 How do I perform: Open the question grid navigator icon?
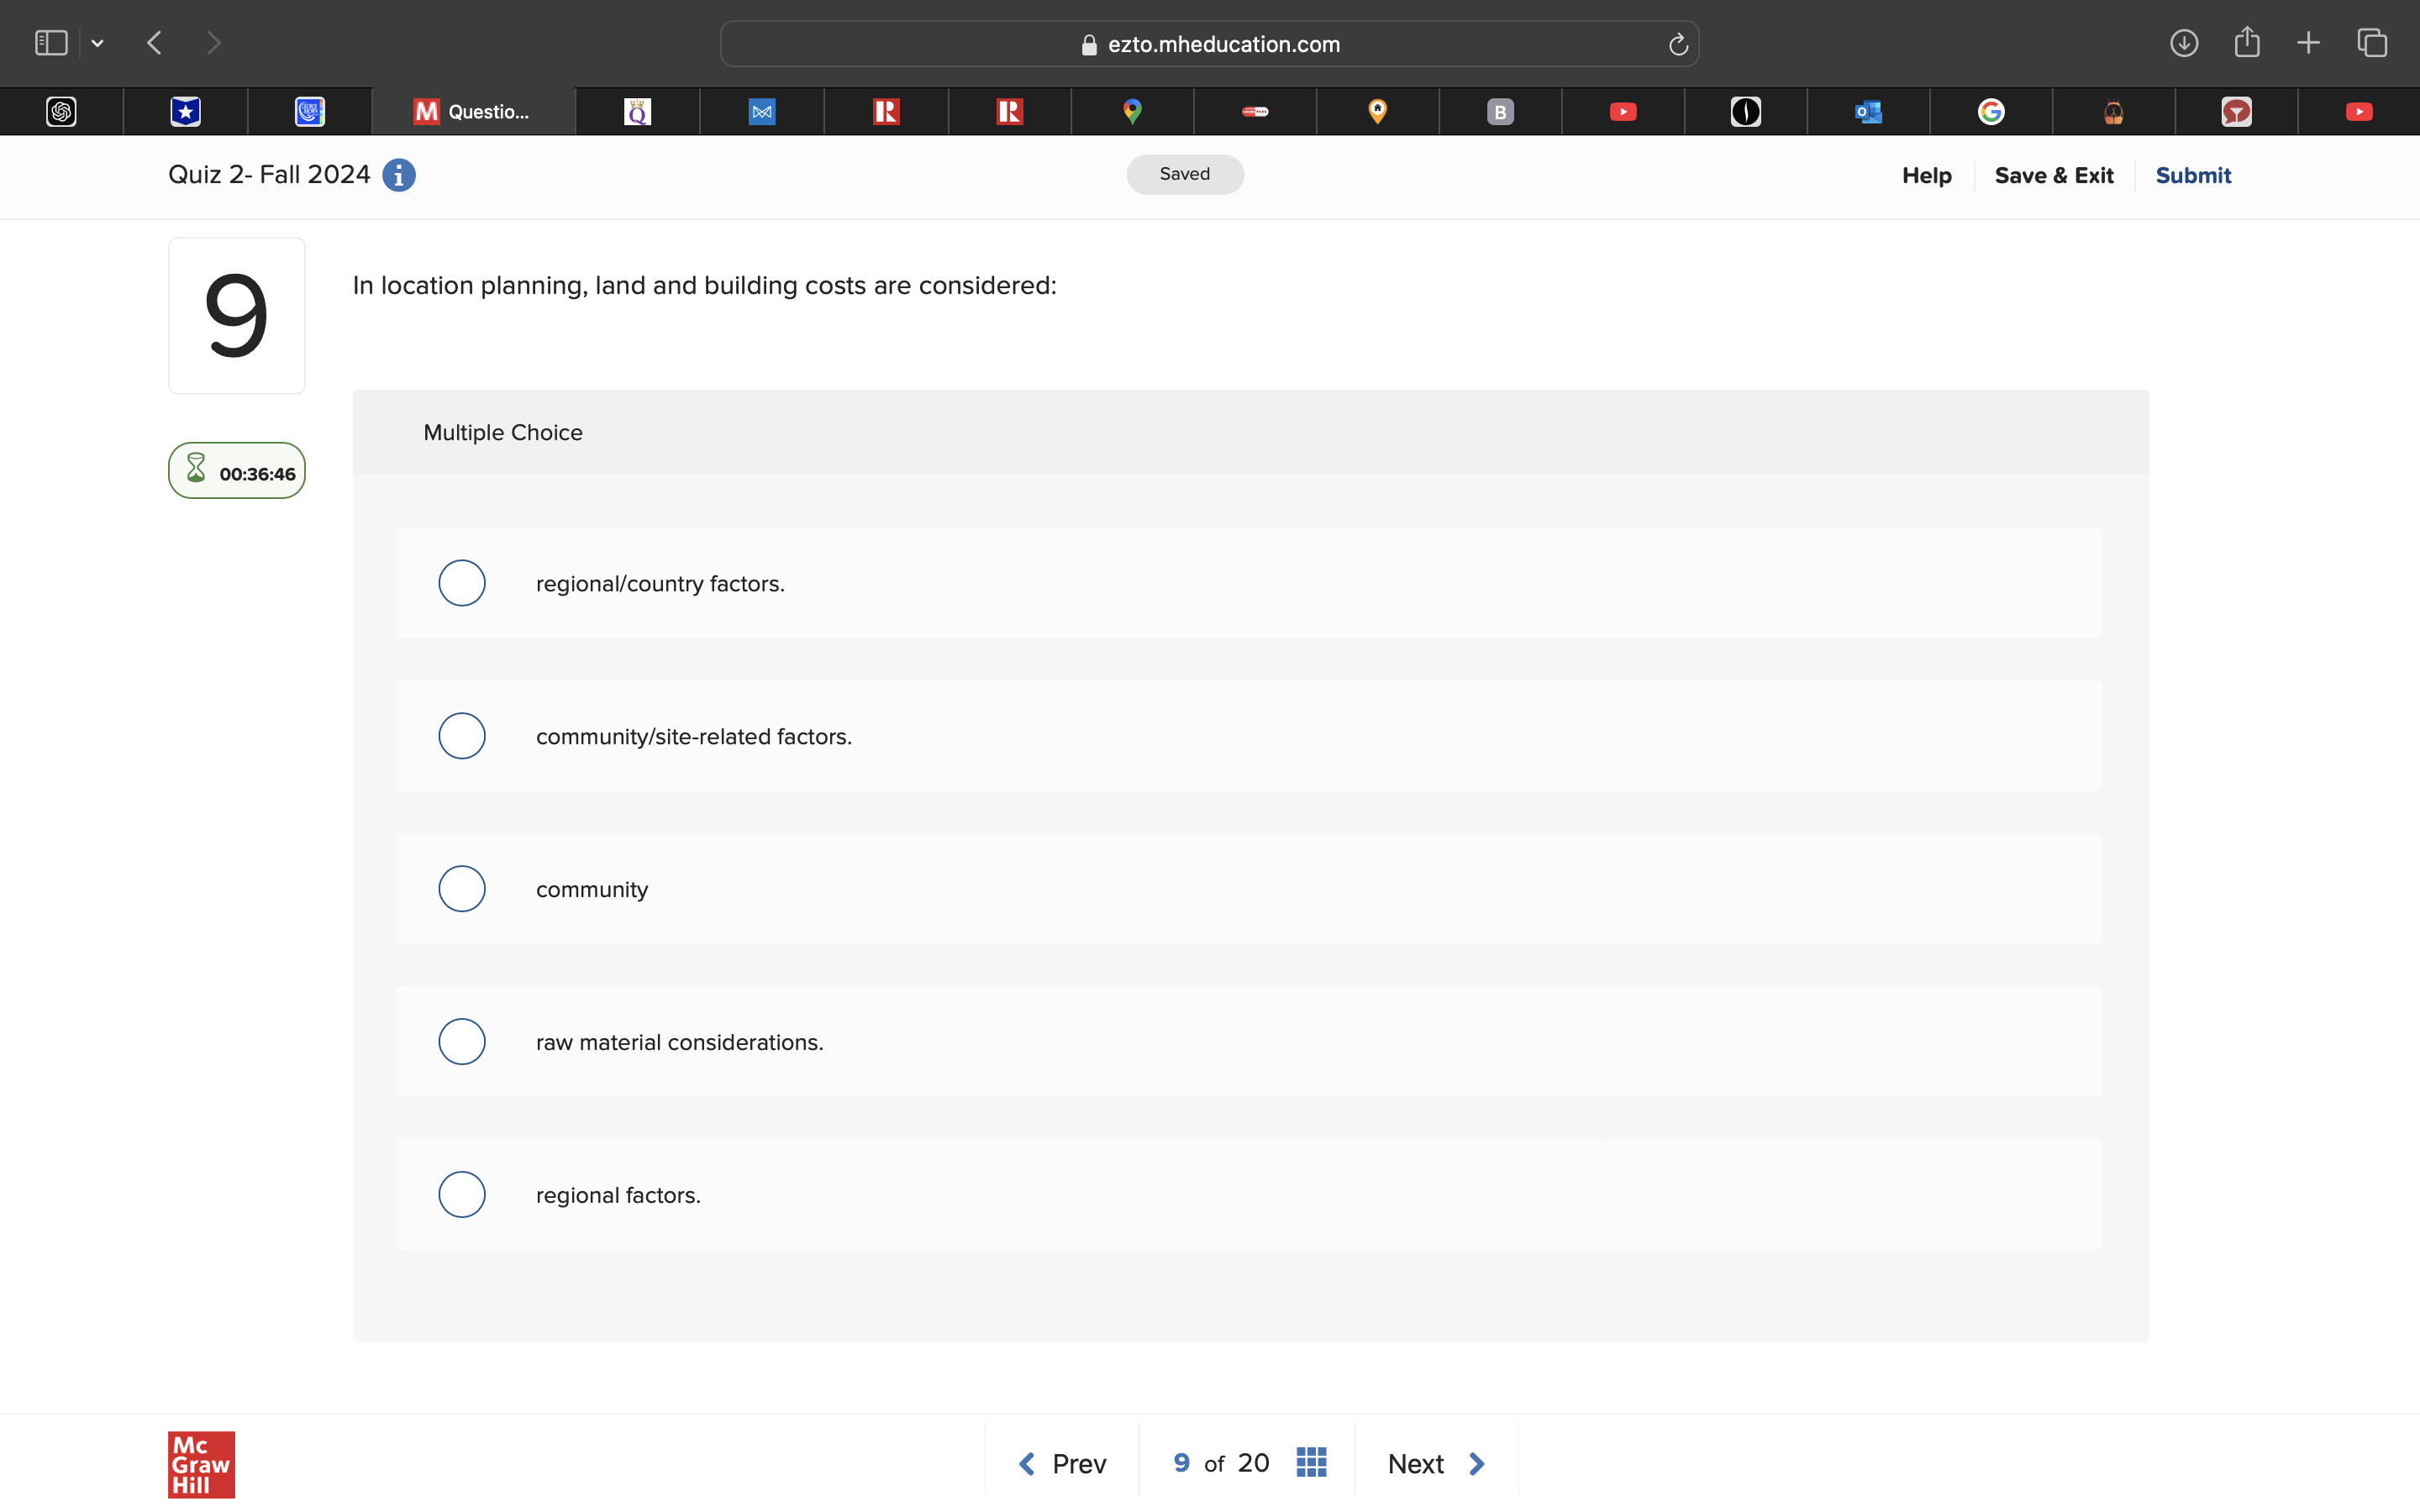(x=1310, y=1462)
